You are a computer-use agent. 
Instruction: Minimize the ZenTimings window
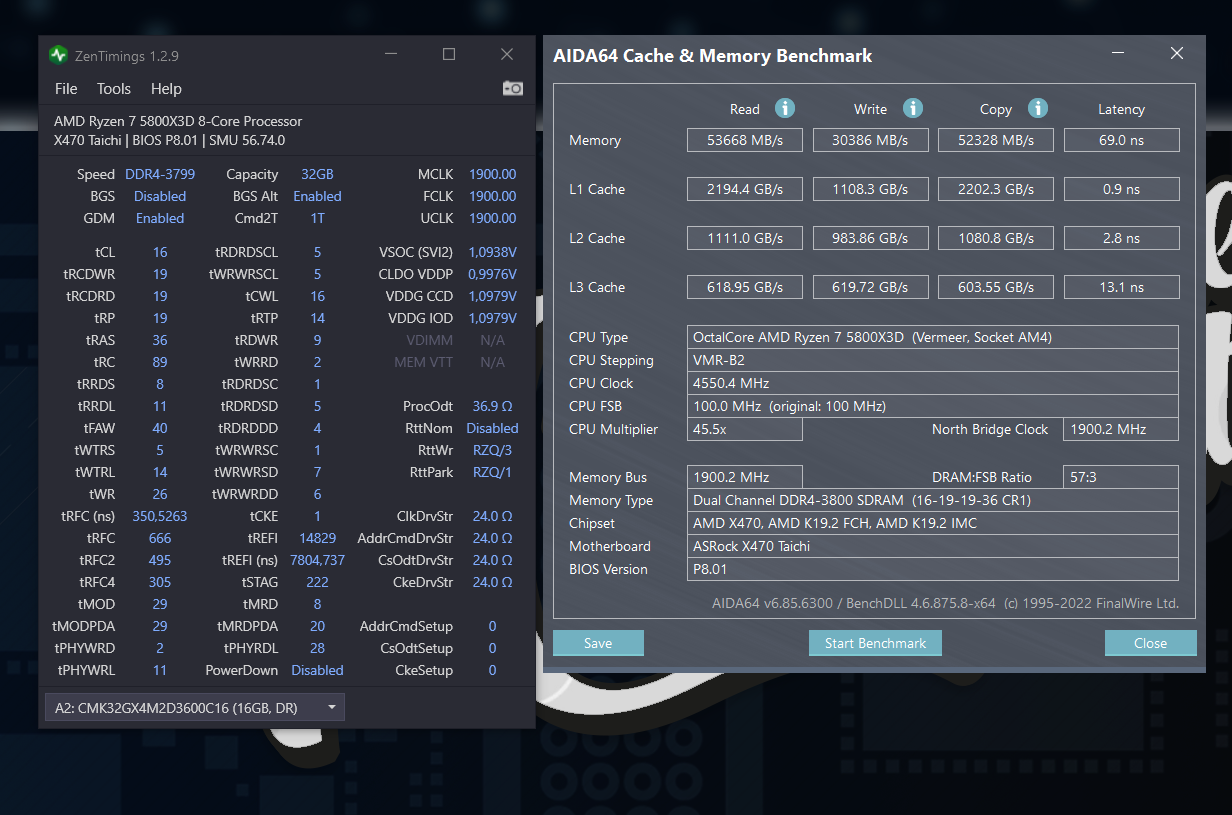coord(391,55)
